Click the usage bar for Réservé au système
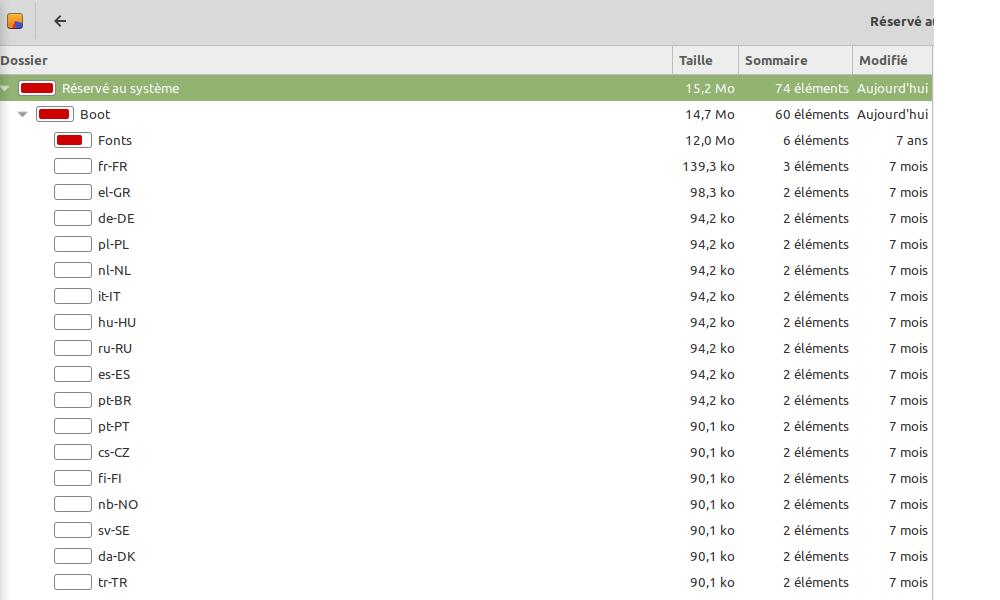The width and height of the screenshot is (1000, 600). click(x=37, y=89)
